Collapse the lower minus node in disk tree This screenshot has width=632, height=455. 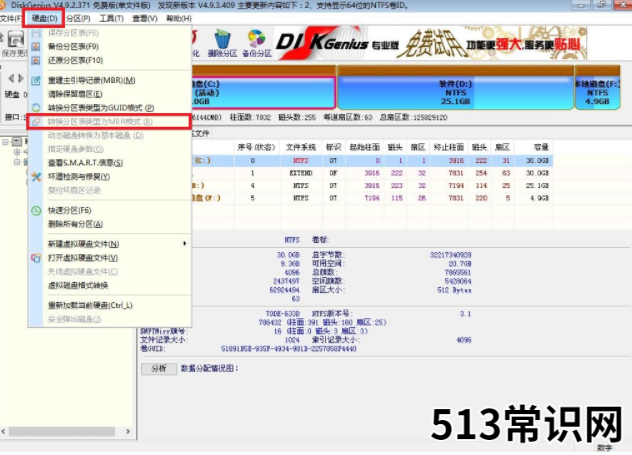[x=17, y=162]
